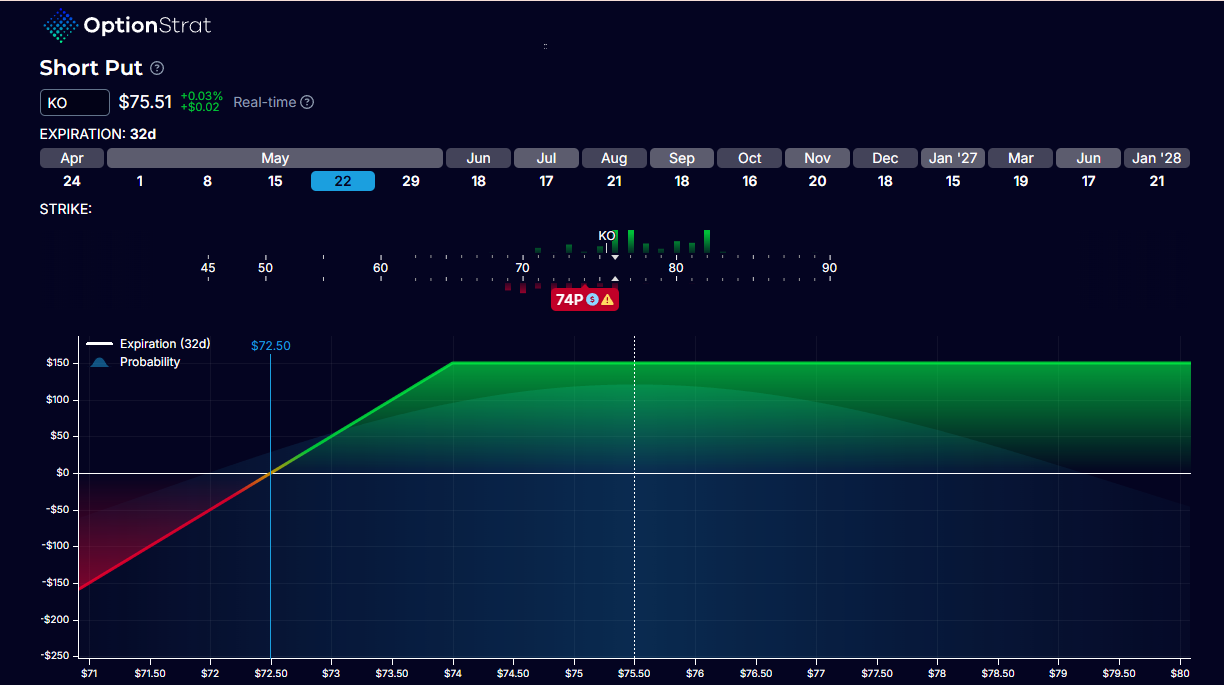Viewport: 1224px width, 685px height.
Task: Choose the 22 May expiration date
Action: [343, 181]
